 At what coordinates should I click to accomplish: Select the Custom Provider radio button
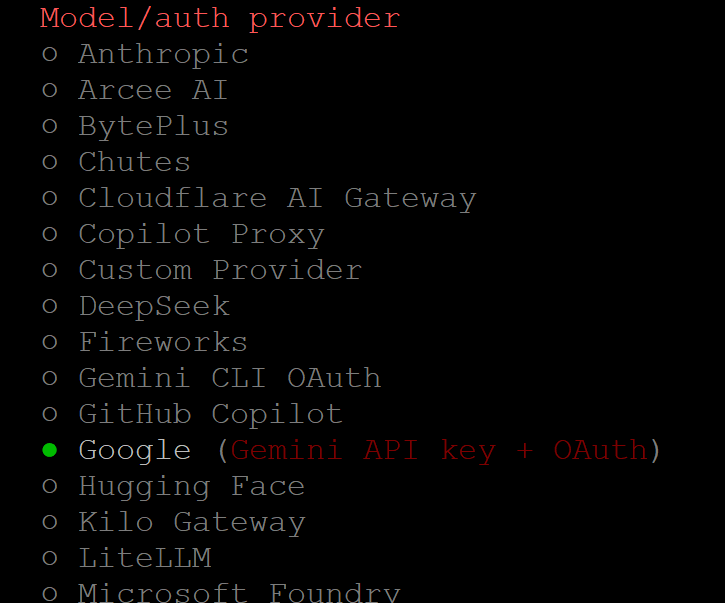coord(50,271)
